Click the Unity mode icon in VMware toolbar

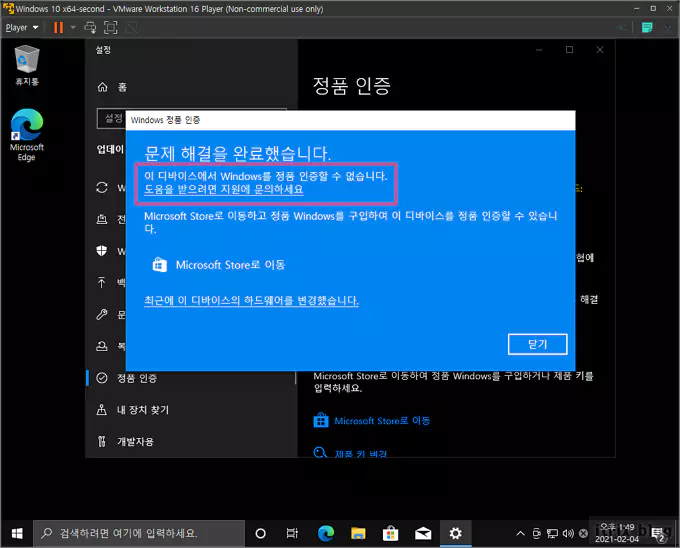click(x=131, y=28)
